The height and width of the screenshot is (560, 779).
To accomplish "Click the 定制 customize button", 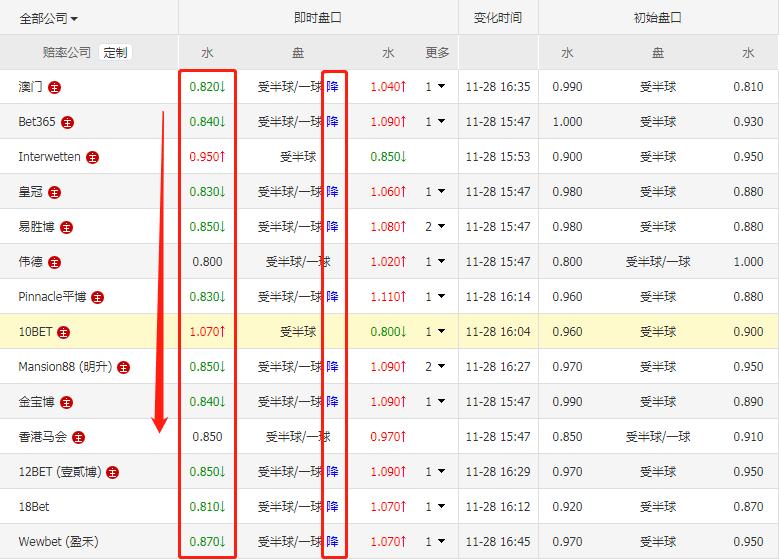I will [x=115, y=52].
